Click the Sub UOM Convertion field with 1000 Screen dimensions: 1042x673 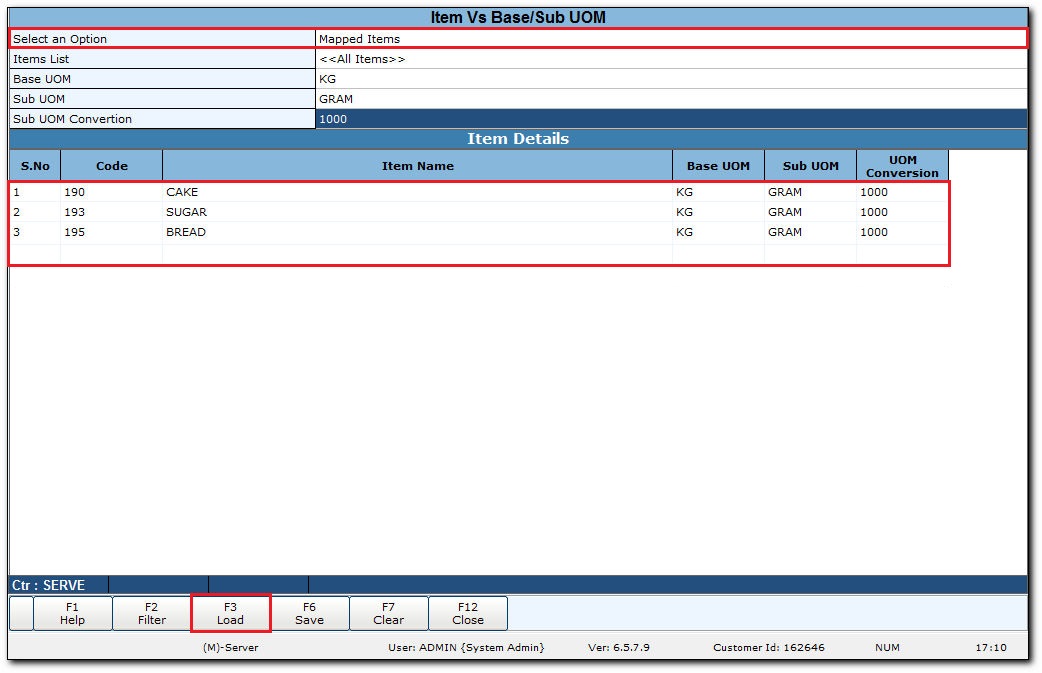click(x=670, y=119)
